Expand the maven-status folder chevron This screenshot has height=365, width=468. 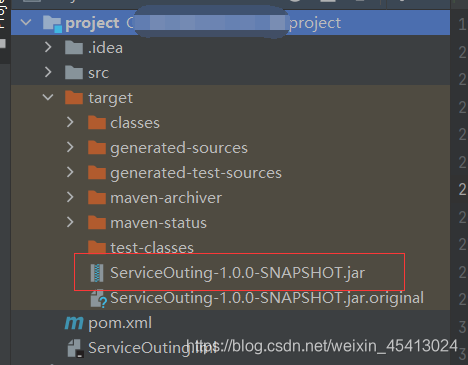pyautogui.click(x=70, y=222)
